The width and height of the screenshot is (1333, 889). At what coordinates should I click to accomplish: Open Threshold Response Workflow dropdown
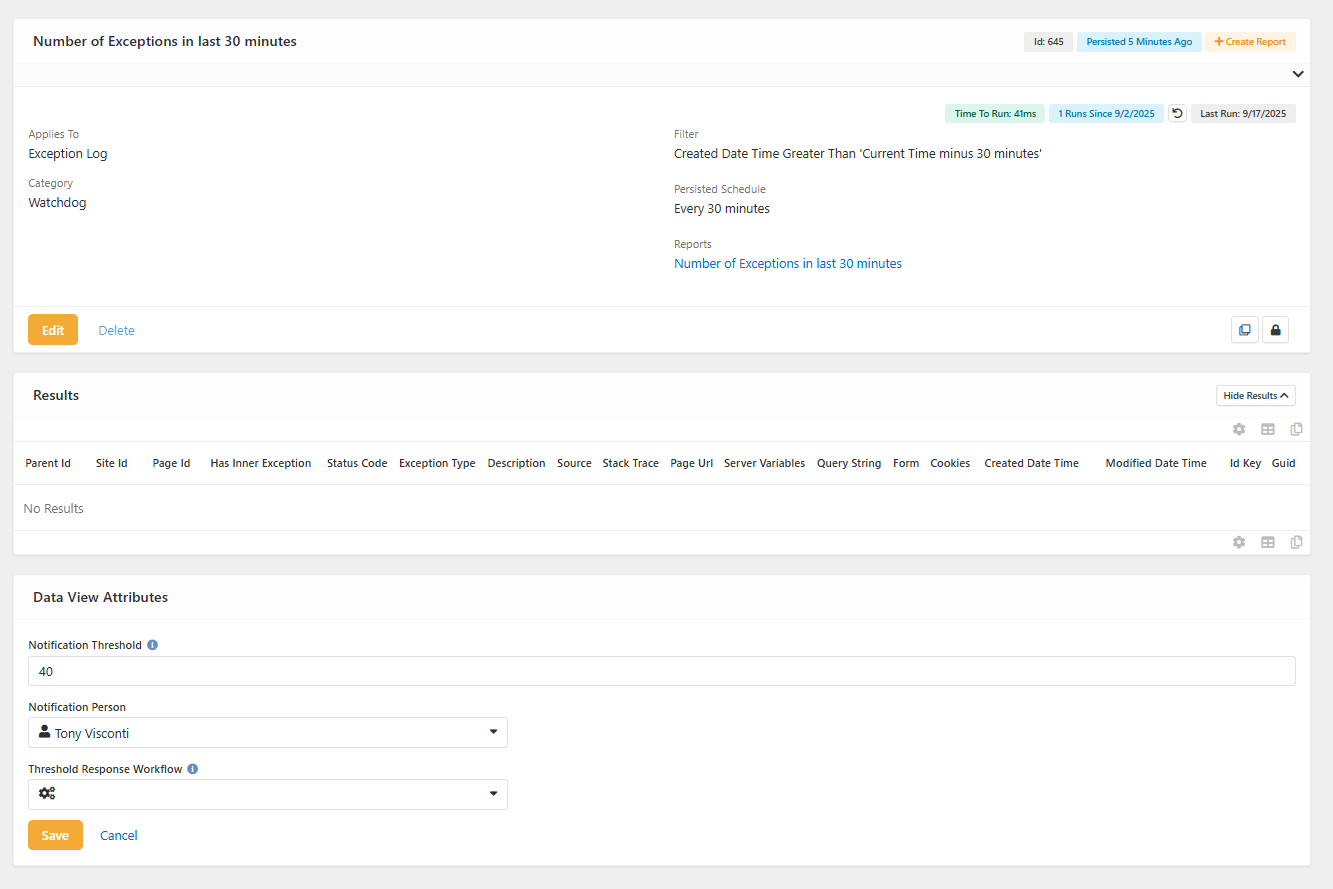pos(268,794)
